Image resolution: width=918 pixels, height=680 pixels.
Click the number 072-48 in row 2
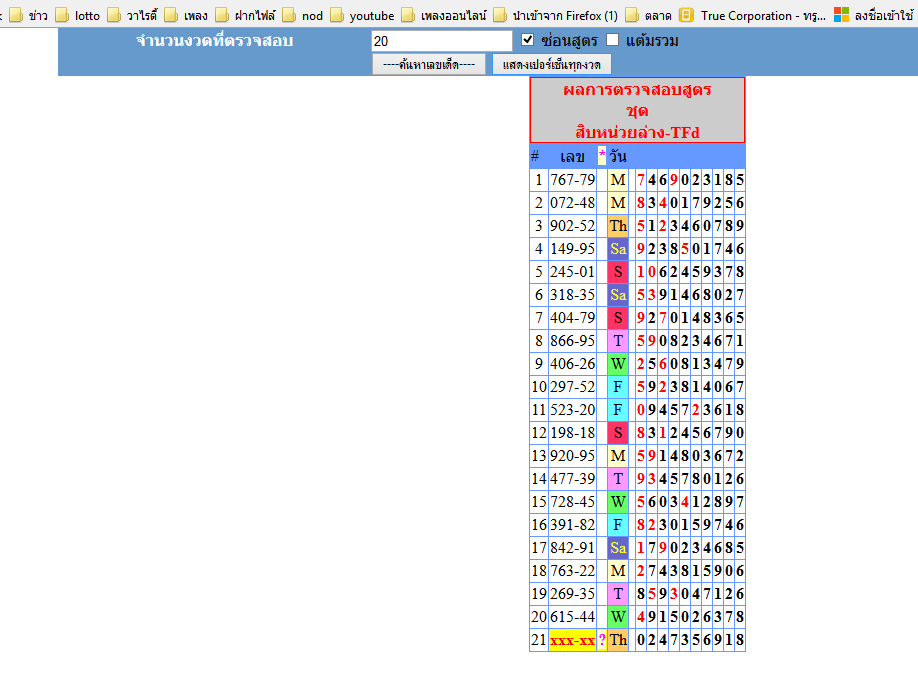point(573,203)
